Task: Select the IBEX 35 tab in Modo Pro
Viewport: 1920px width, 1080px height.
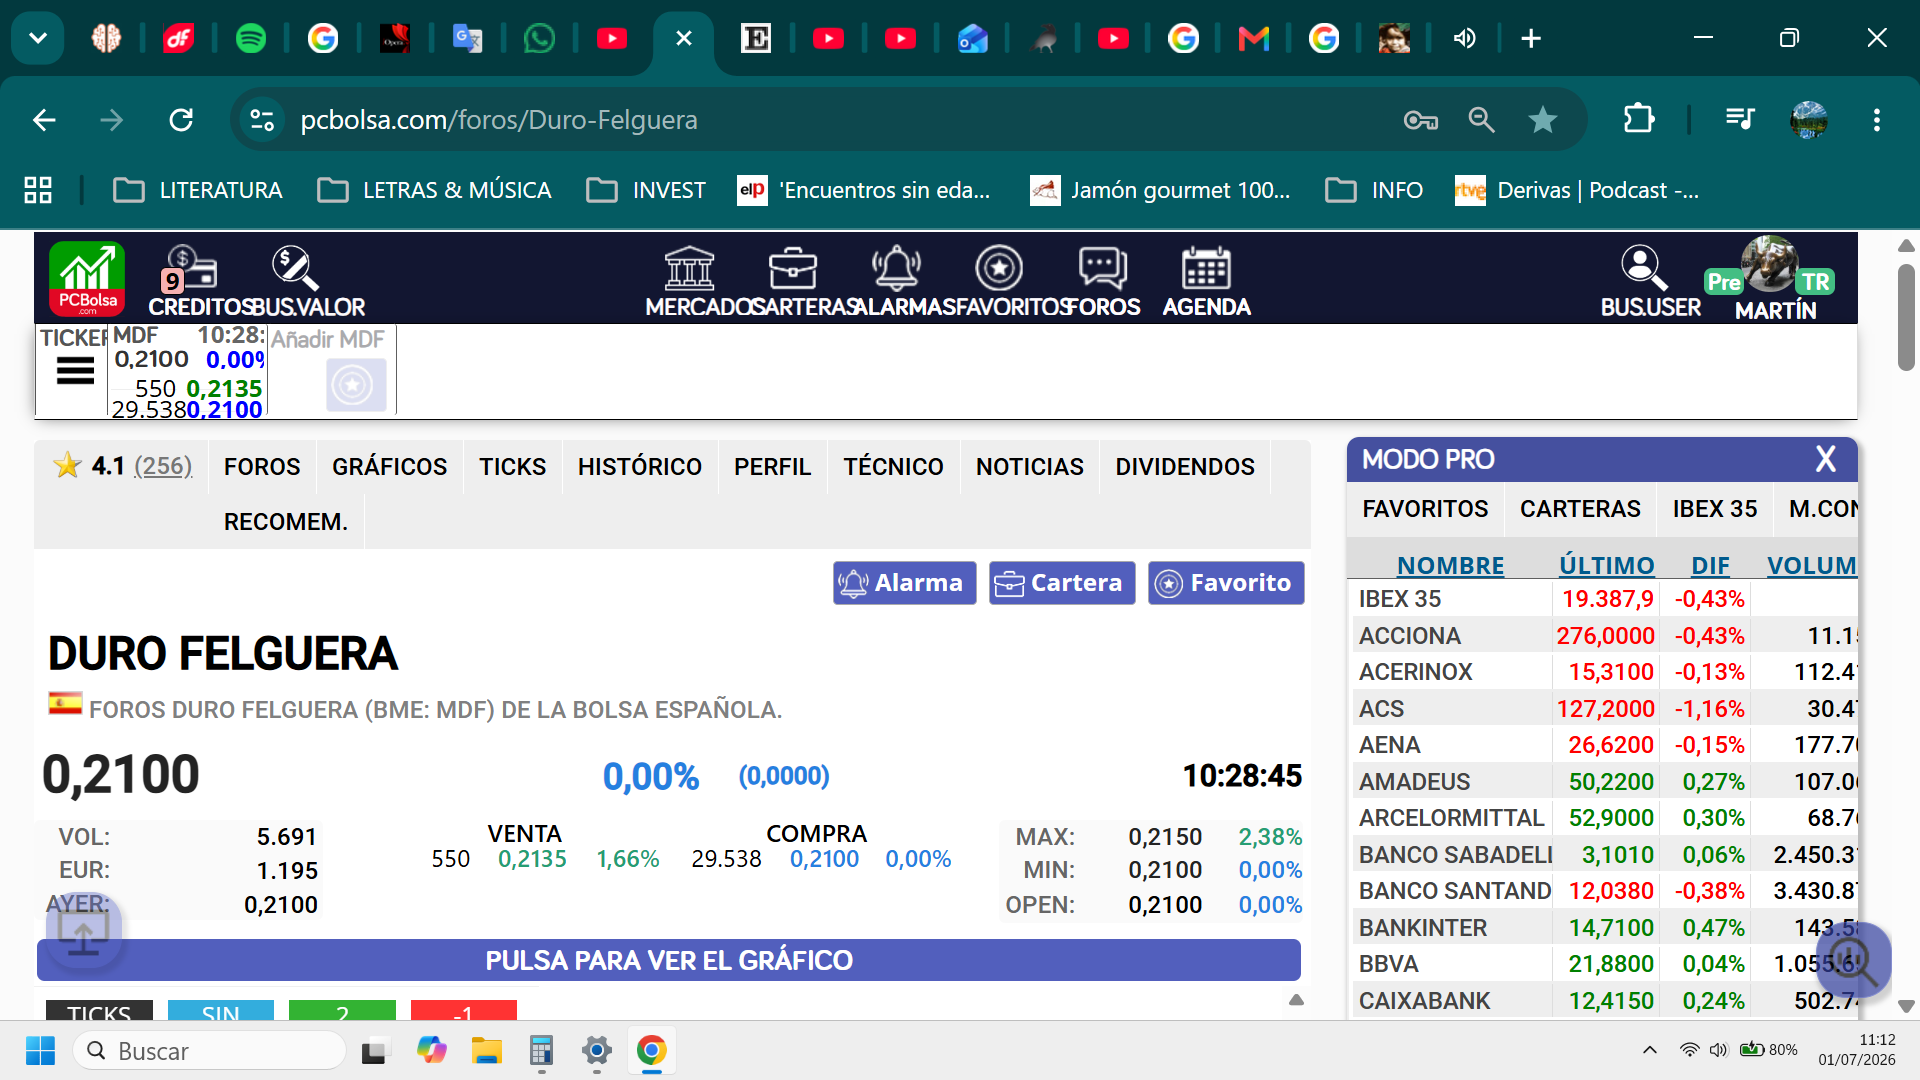Action: pyautogui.click(x=1714, y=509)
